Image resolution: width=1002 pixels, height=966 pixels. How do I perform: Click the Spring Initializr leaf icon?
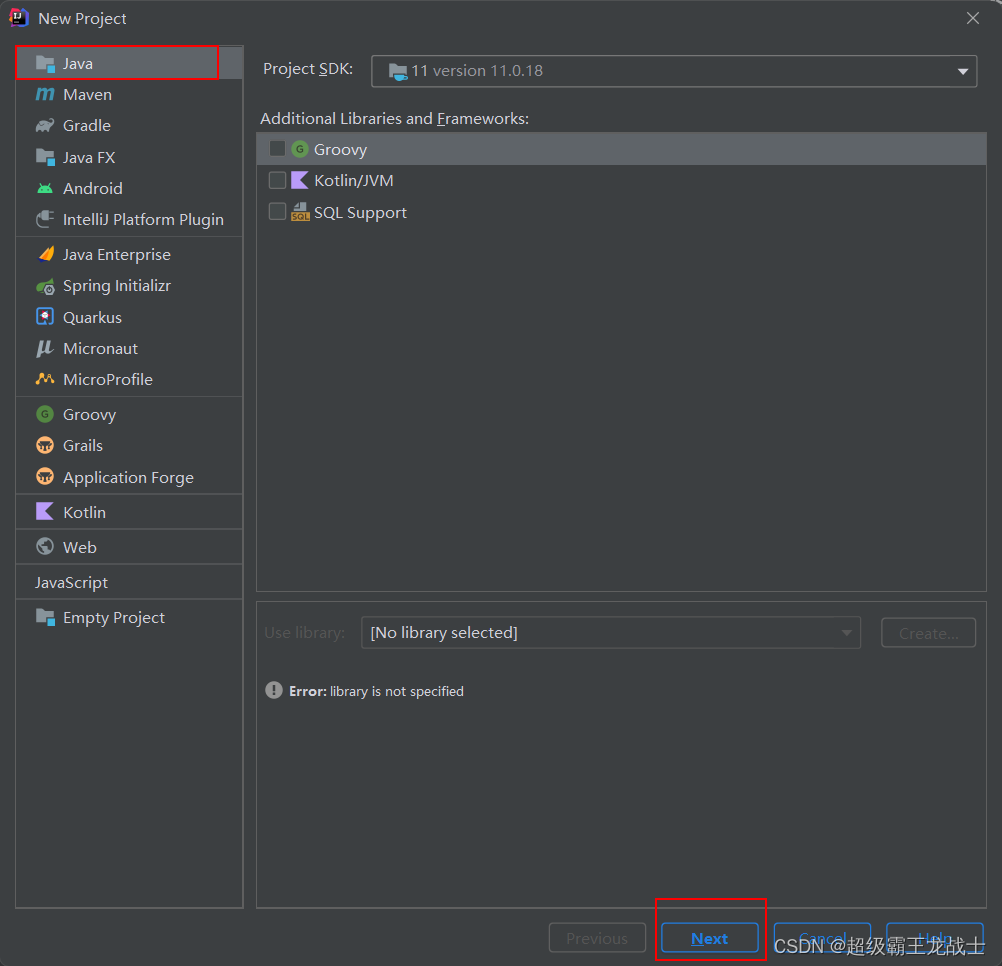45,286
